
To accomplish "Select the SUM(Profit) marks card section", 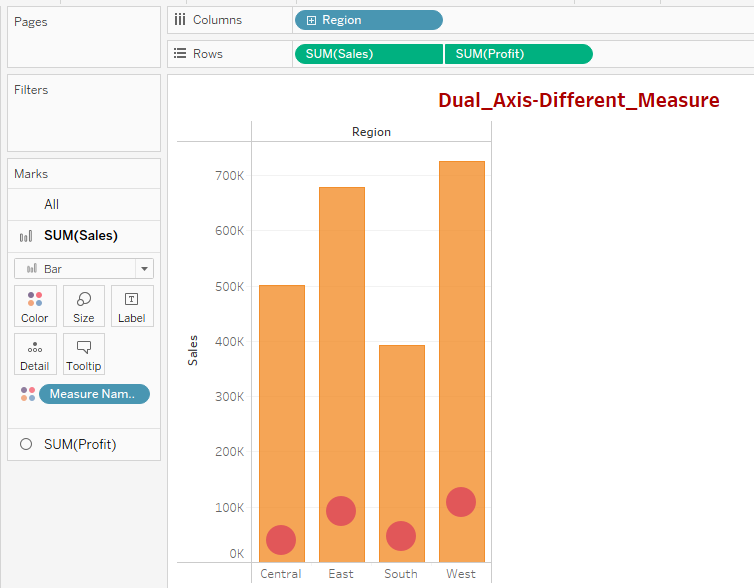I will [x=80, y=444].
